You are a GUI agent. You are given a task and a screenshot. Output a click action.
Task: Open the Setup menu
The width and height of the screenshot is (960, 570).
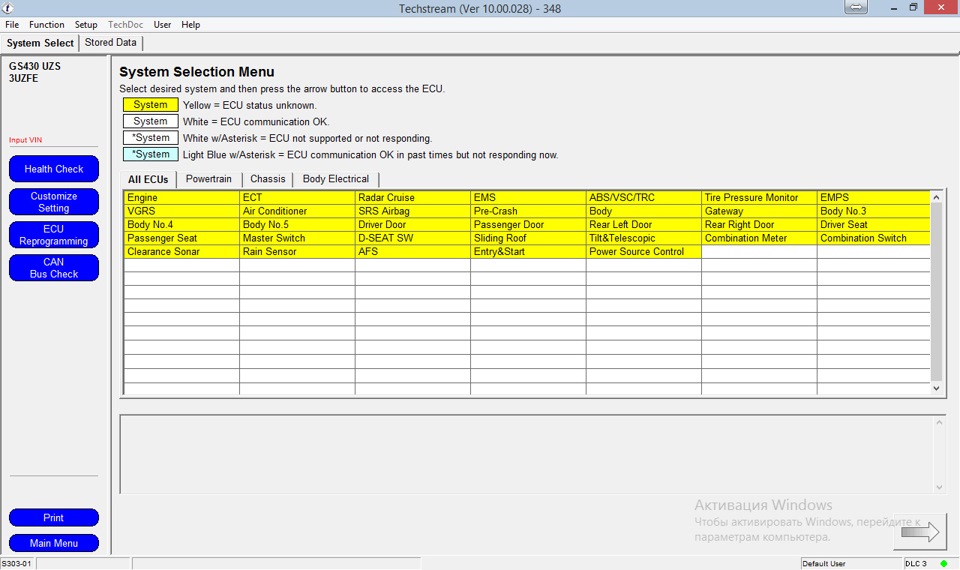[86, 25]
